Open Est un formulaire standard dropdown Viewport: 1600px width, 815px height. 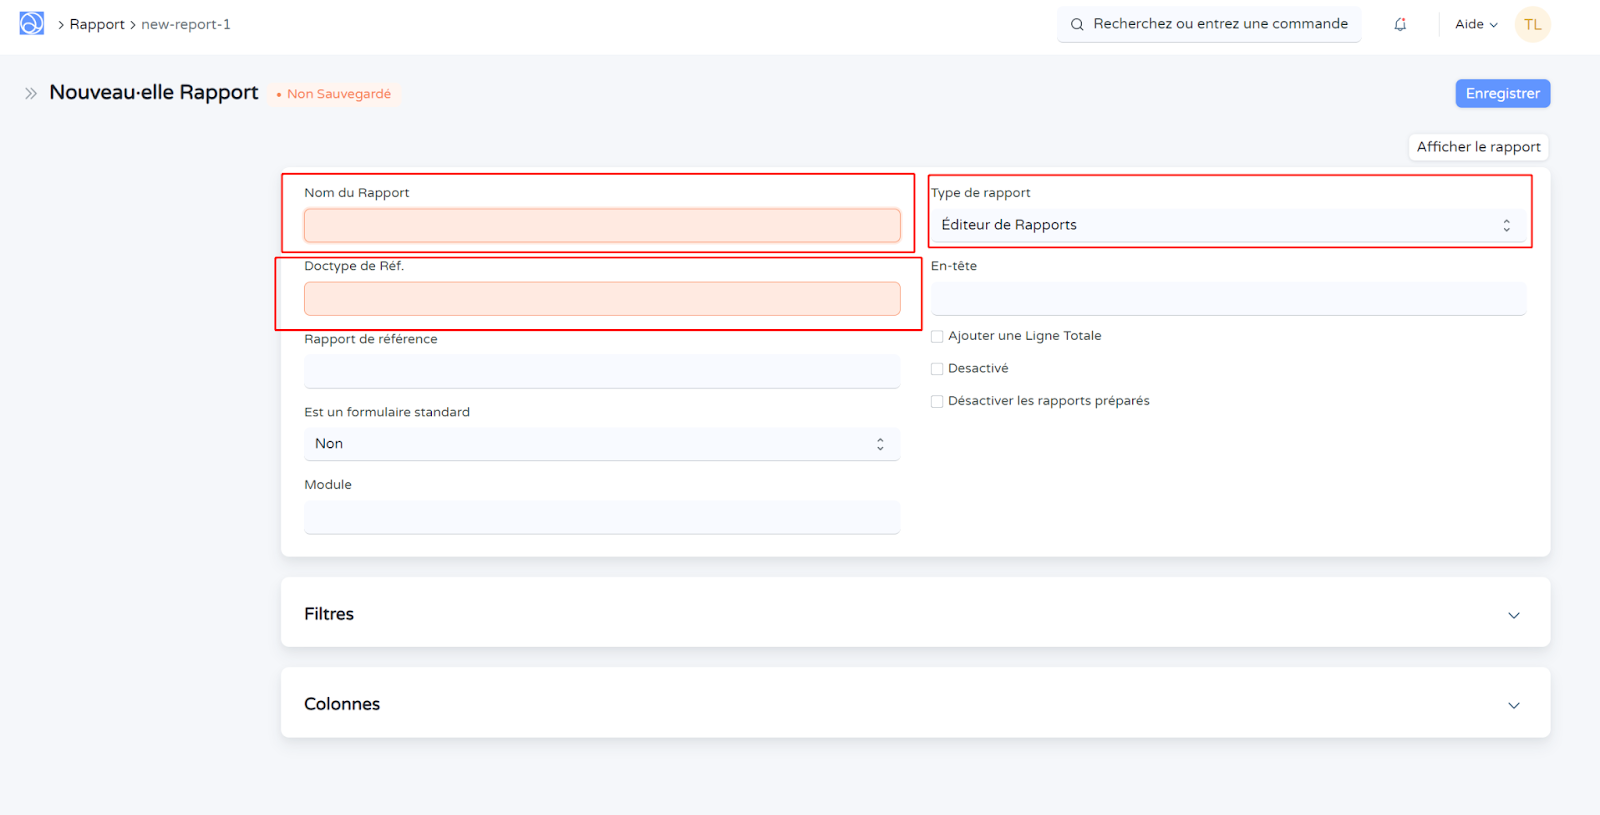click(601, 444)
